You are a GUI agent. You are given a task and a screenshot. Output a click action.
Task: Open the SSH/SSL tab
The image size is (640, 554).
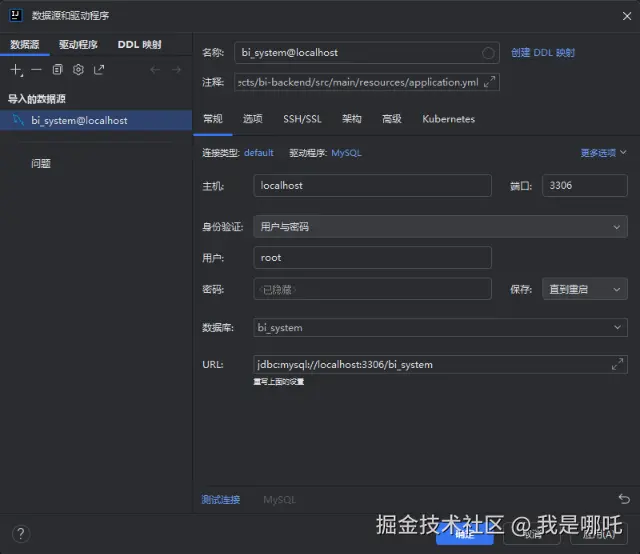point(302,119)
